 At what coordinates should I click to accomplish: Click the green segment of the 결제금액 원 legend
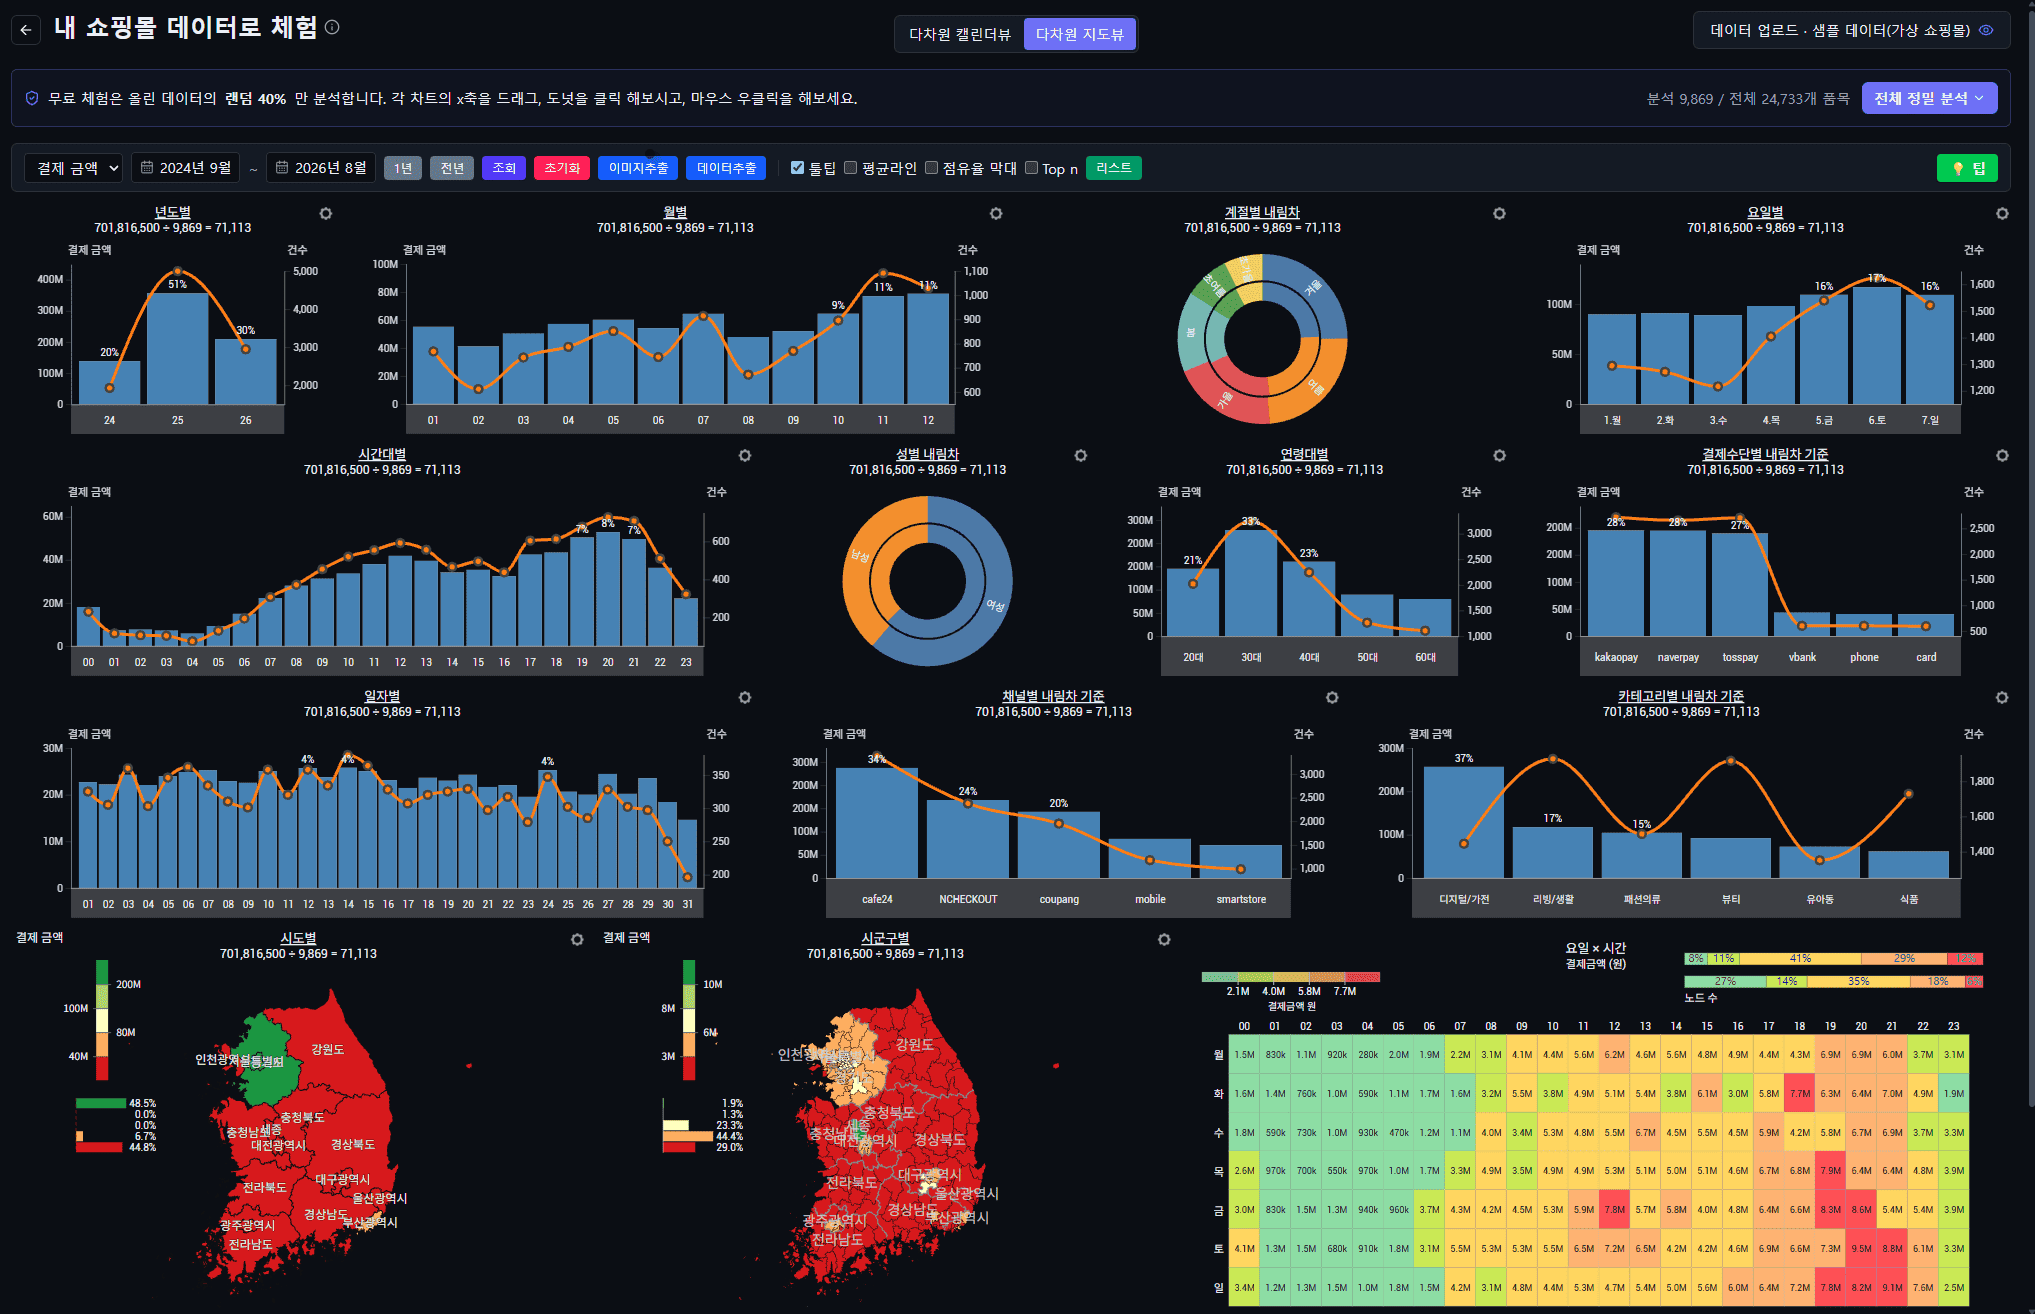coord(1219,977)
